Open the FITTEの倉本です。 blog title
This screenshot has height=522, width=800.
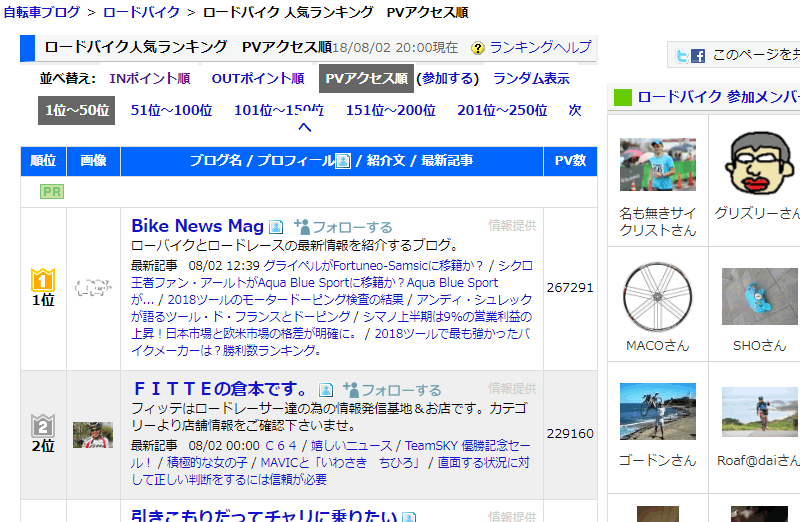[220, 389]
